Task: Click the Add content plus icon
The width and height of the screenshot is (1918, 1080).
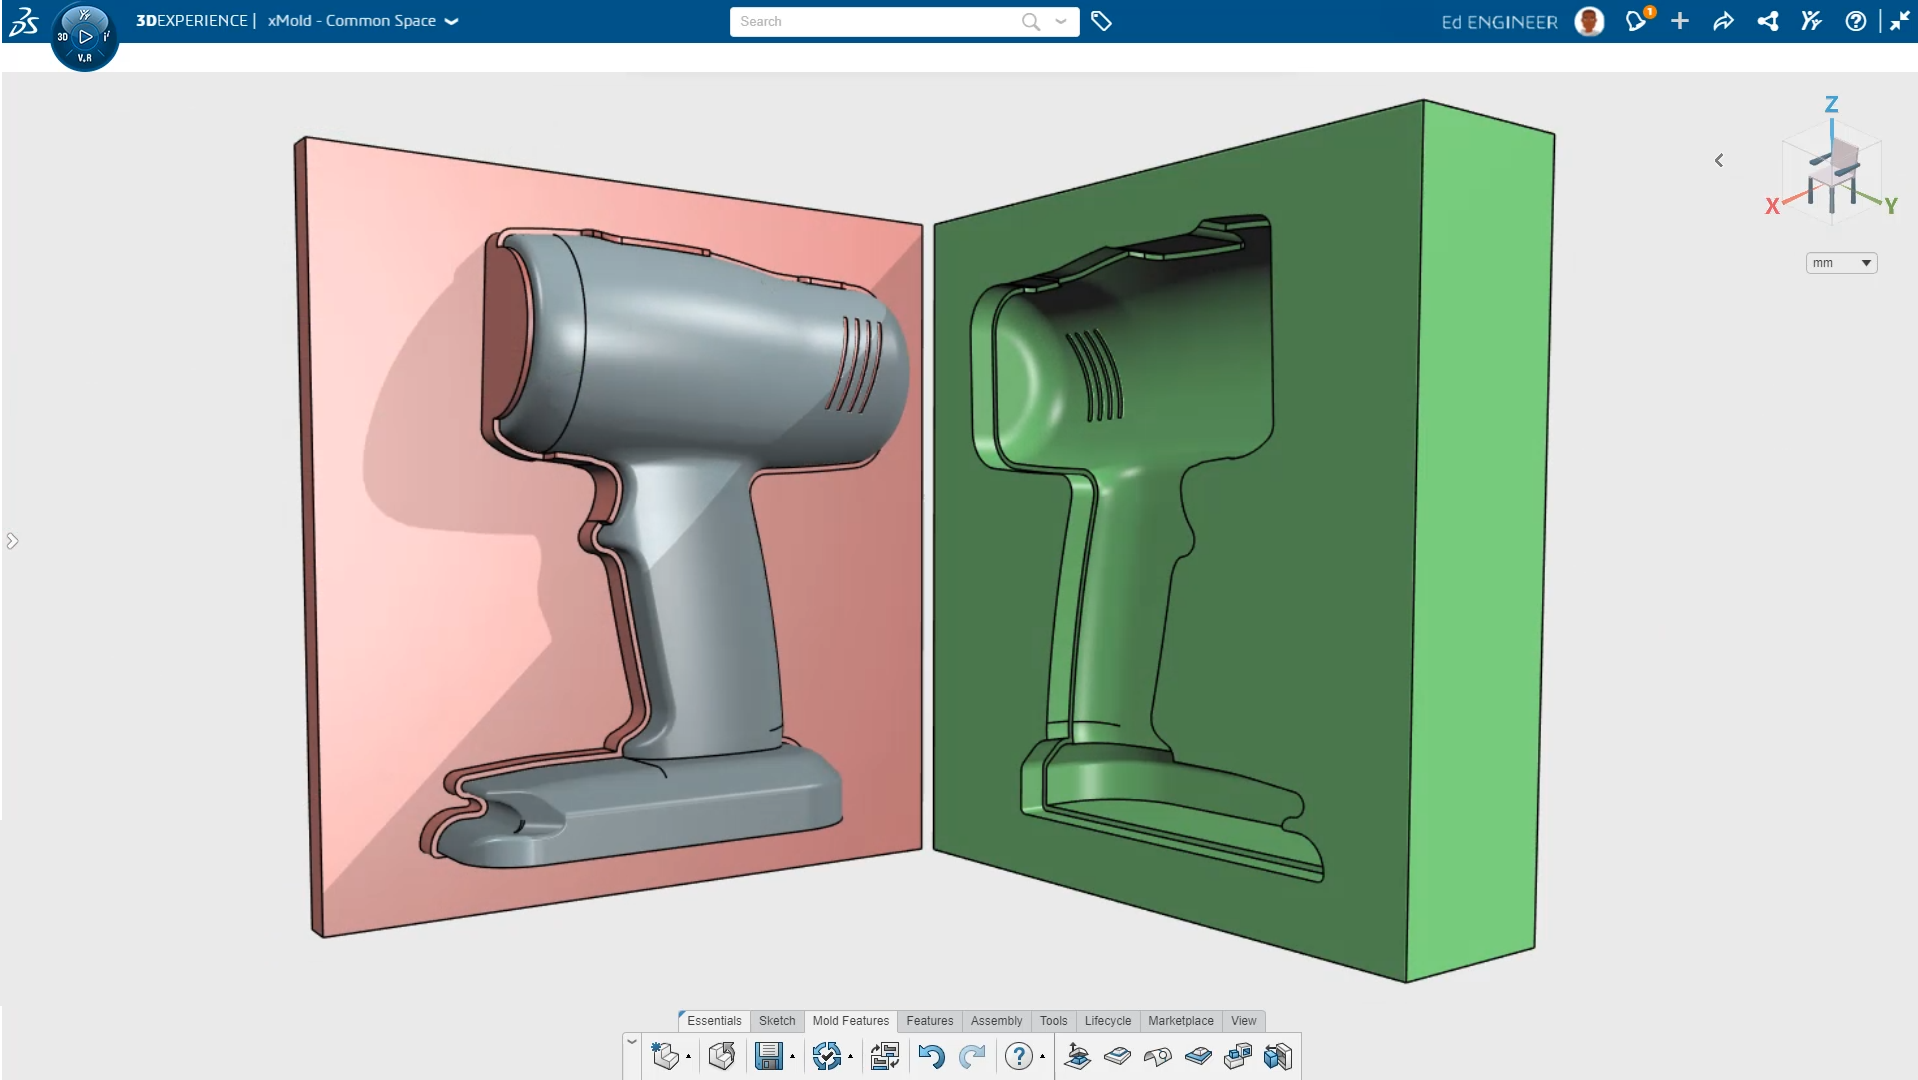Action: [x=1680, y=21]
